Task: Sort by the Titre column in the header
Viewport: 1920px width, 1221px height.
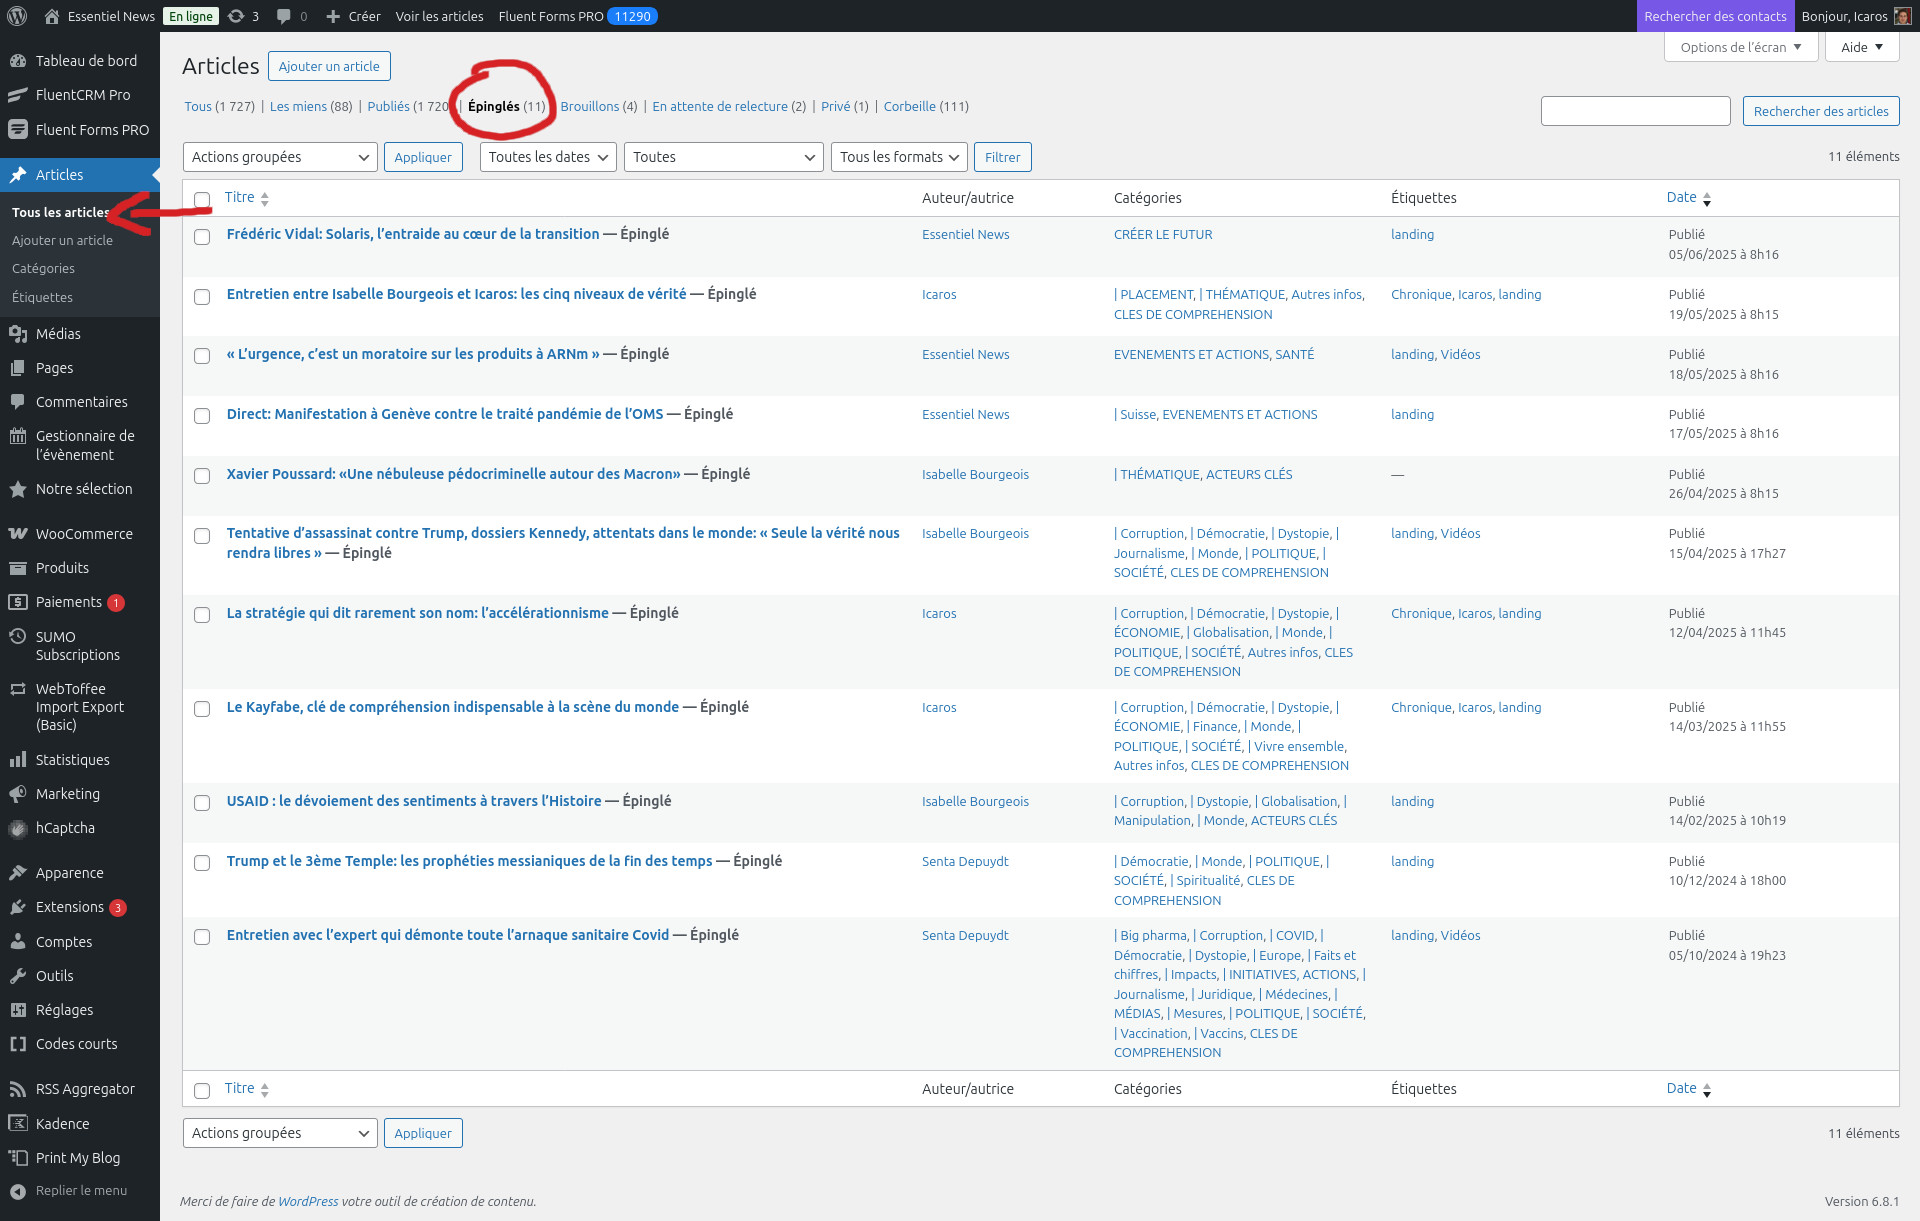Action: 247,198
